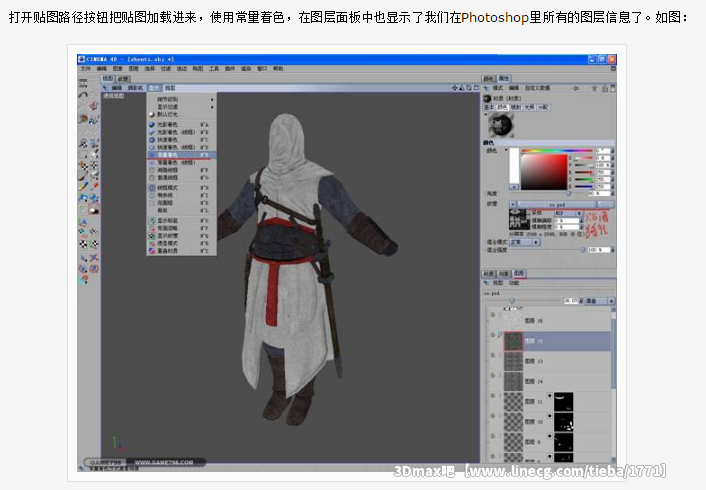This screenshot has width=706, height=490.
Task: Click the viewport move navigation icon
Action: 455,88
